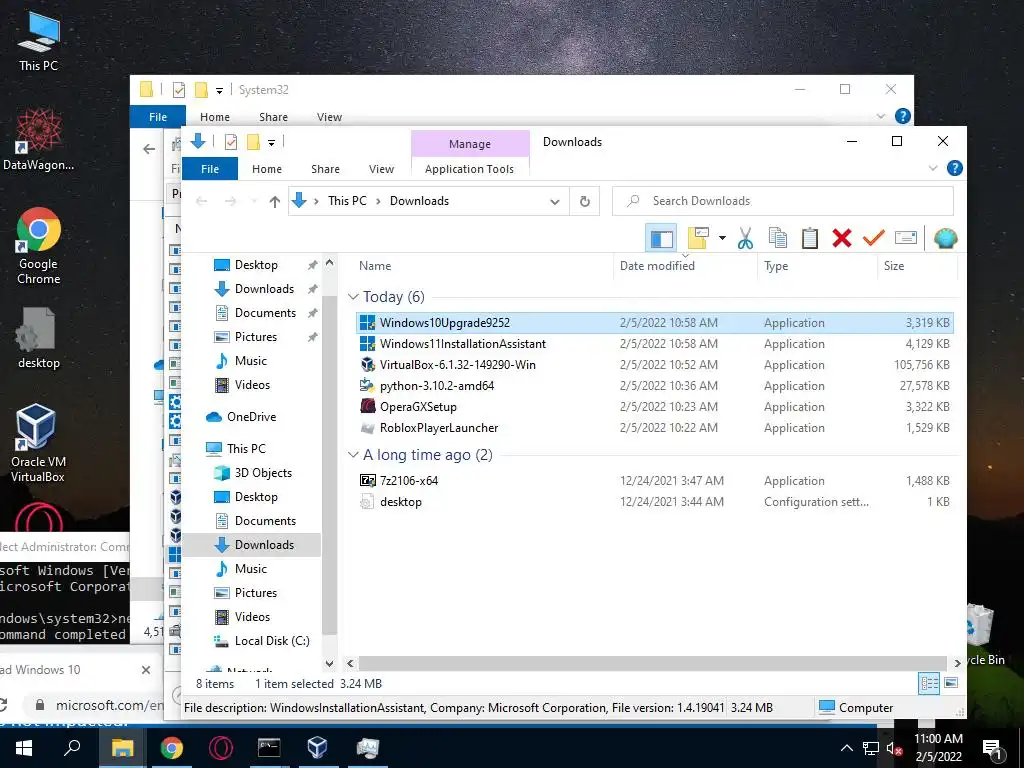Click the Up arrow navigation button
Viewport: 1024px width, 768px height.
[x=275, y=201]
